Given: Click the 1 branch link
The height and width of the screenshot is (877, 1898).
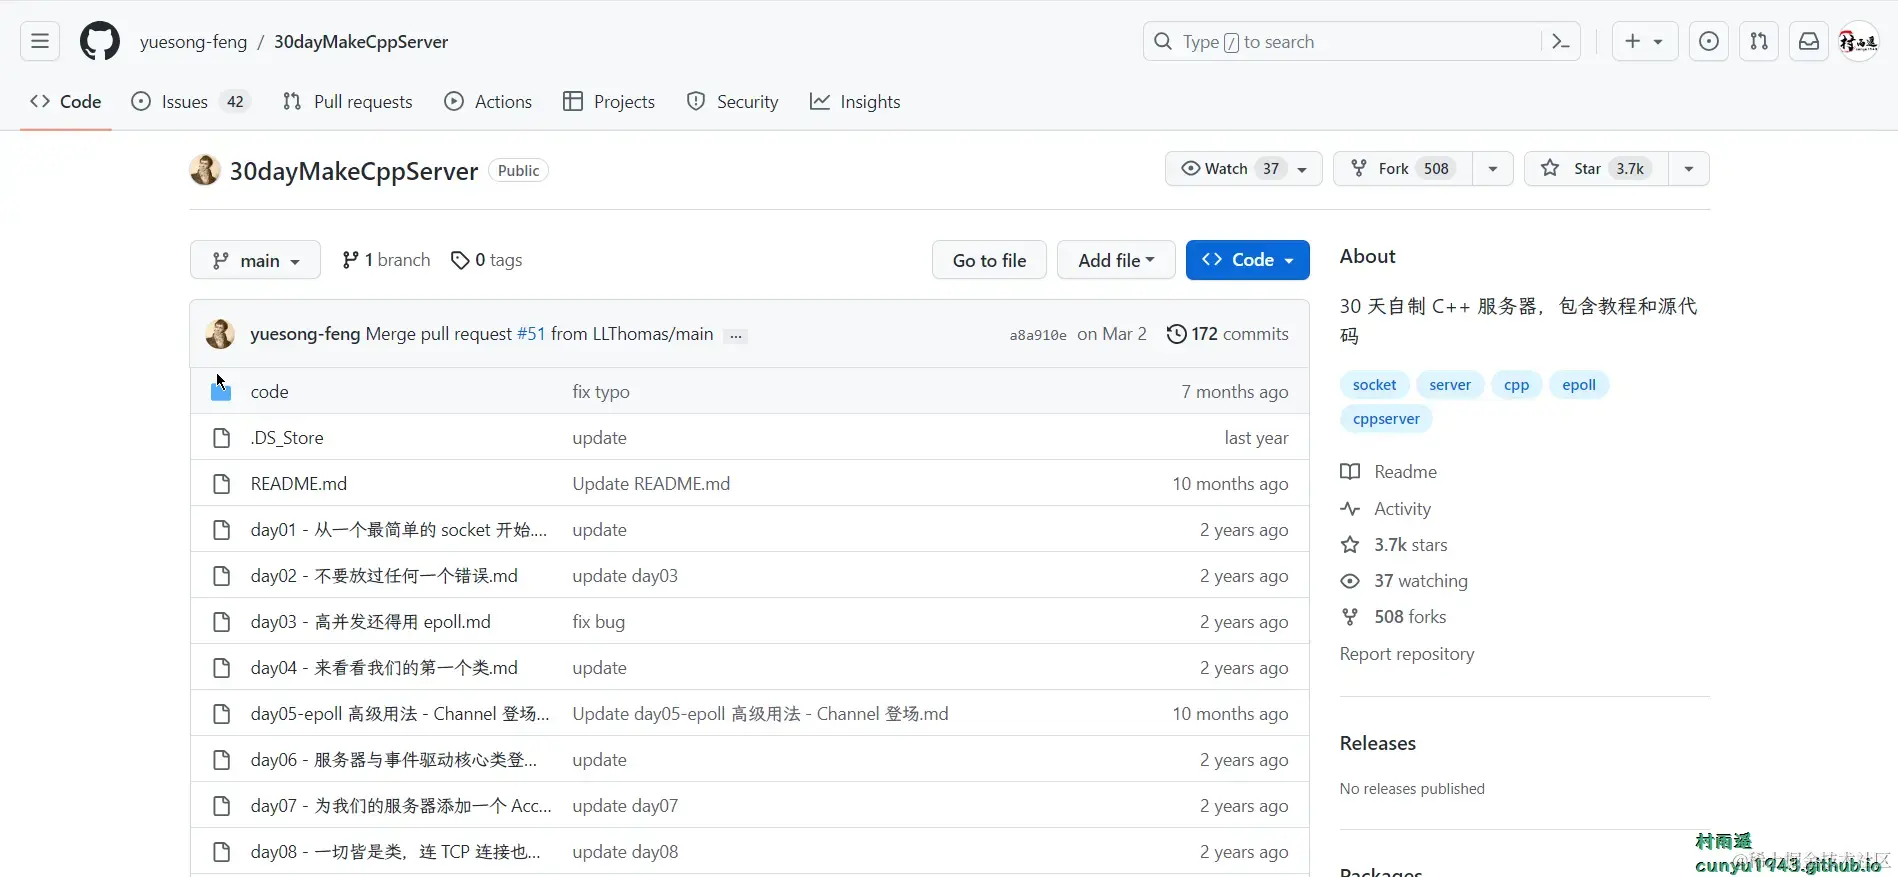Looking at the screenshot, I should 386,260.
